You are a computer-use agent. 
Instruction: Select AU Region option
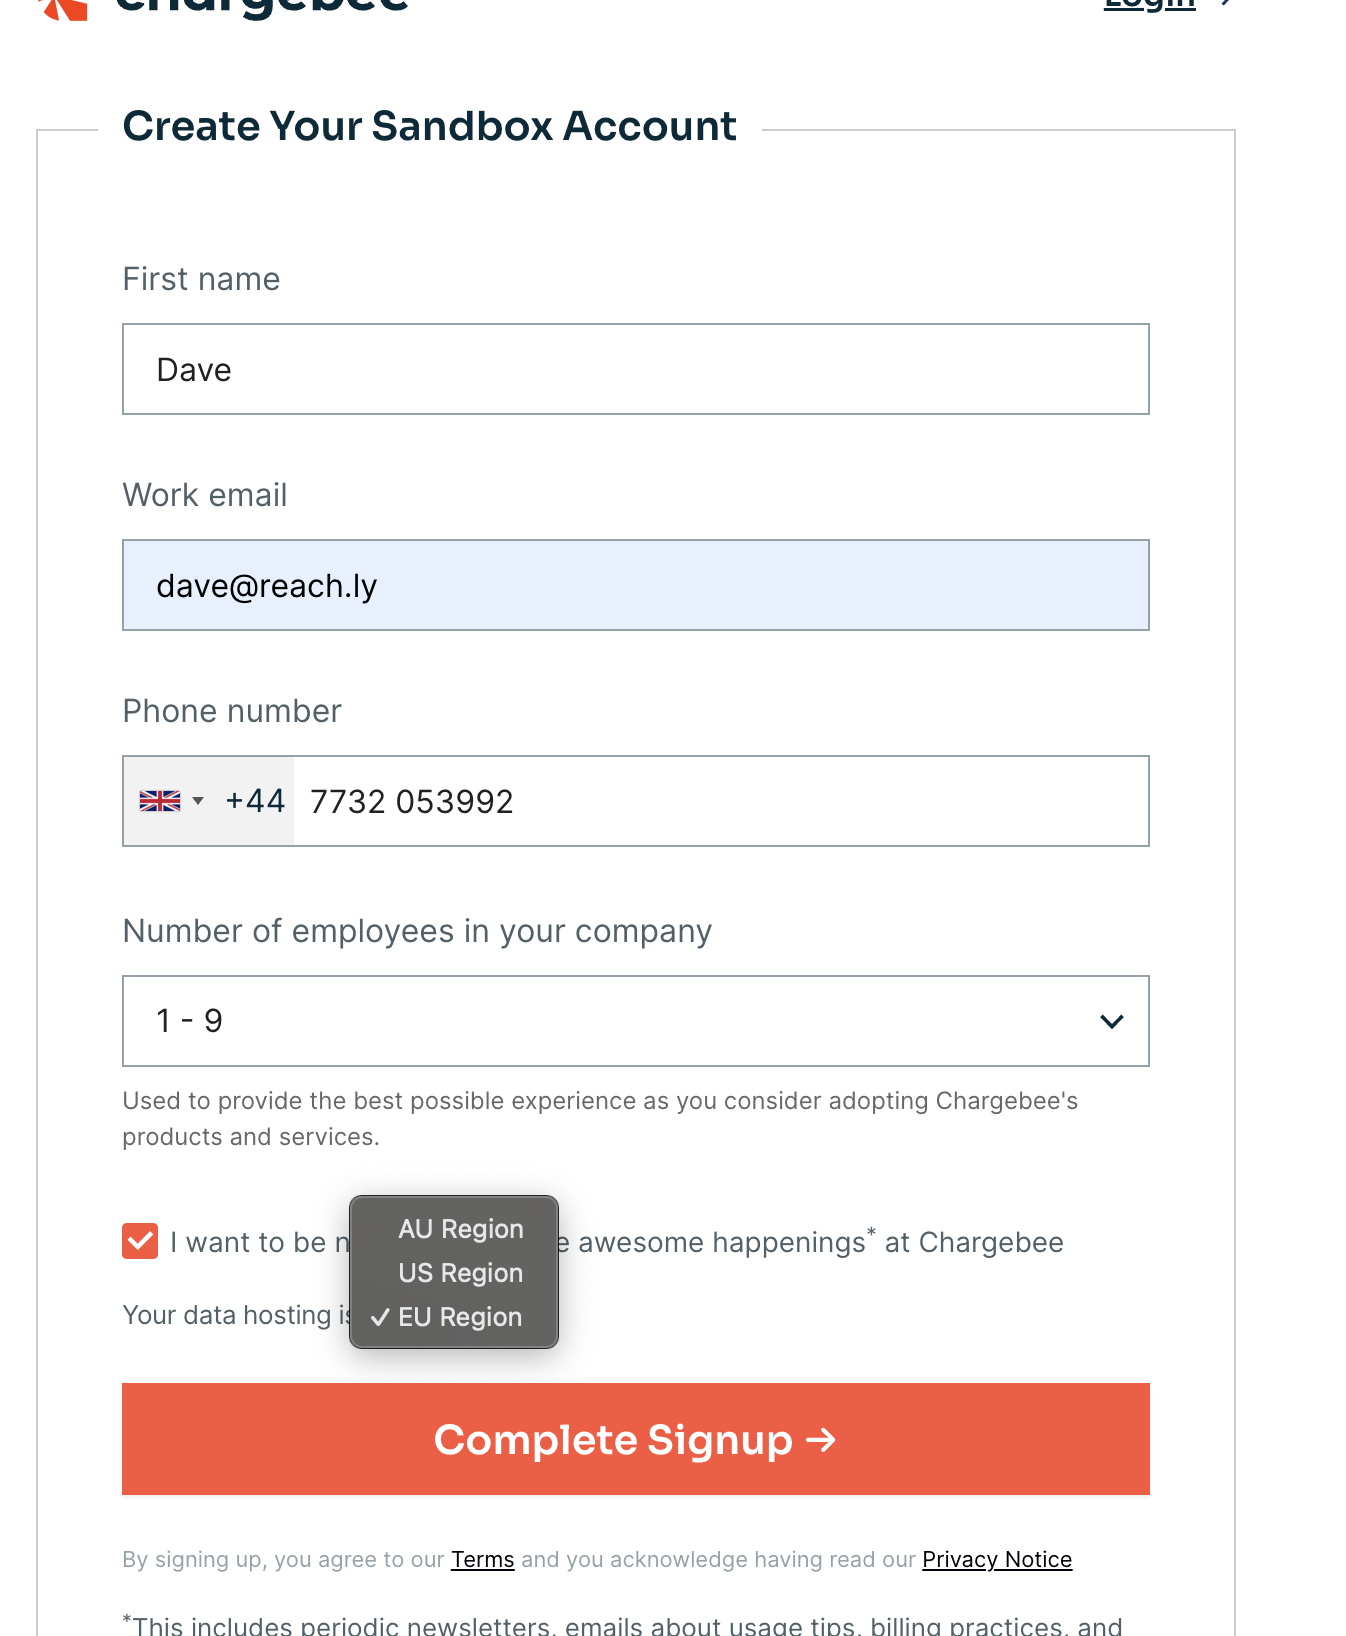(460, 1229)
